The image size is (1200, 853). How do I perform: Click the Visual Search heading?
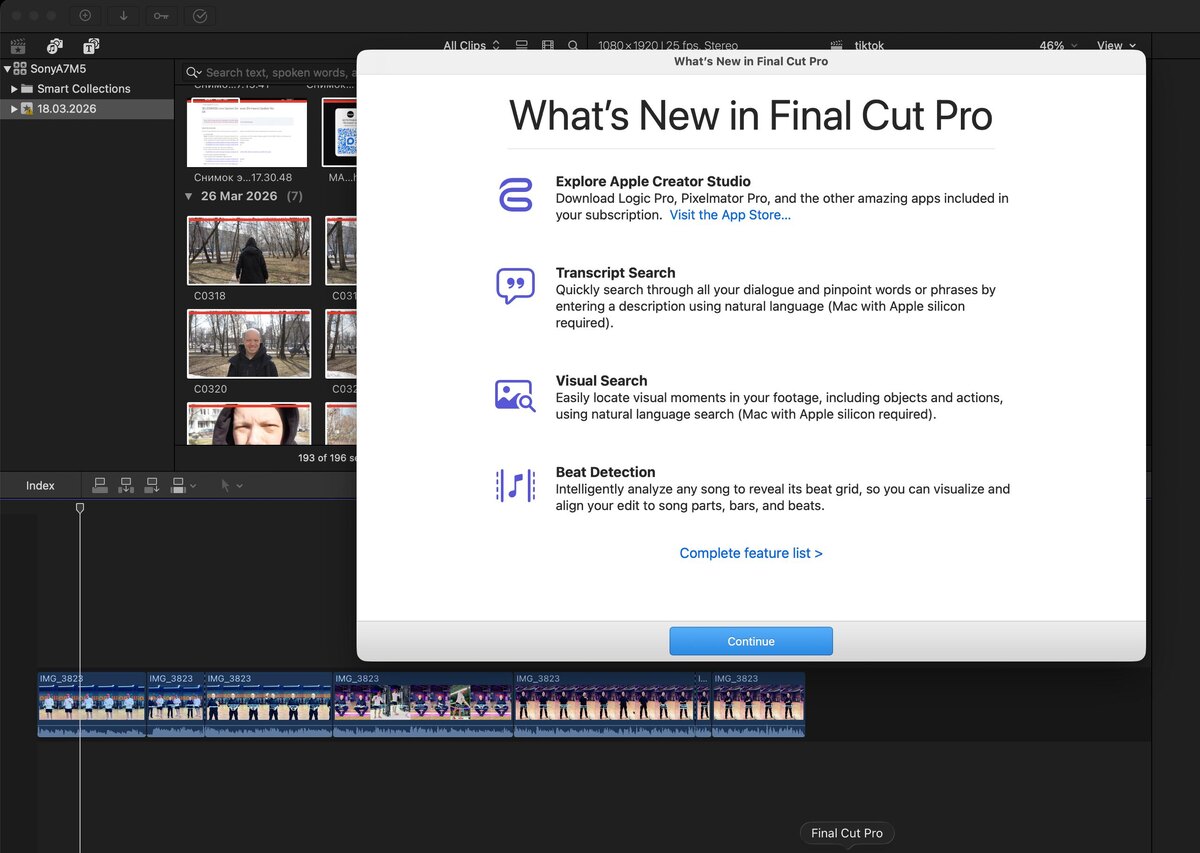(601, 381)
